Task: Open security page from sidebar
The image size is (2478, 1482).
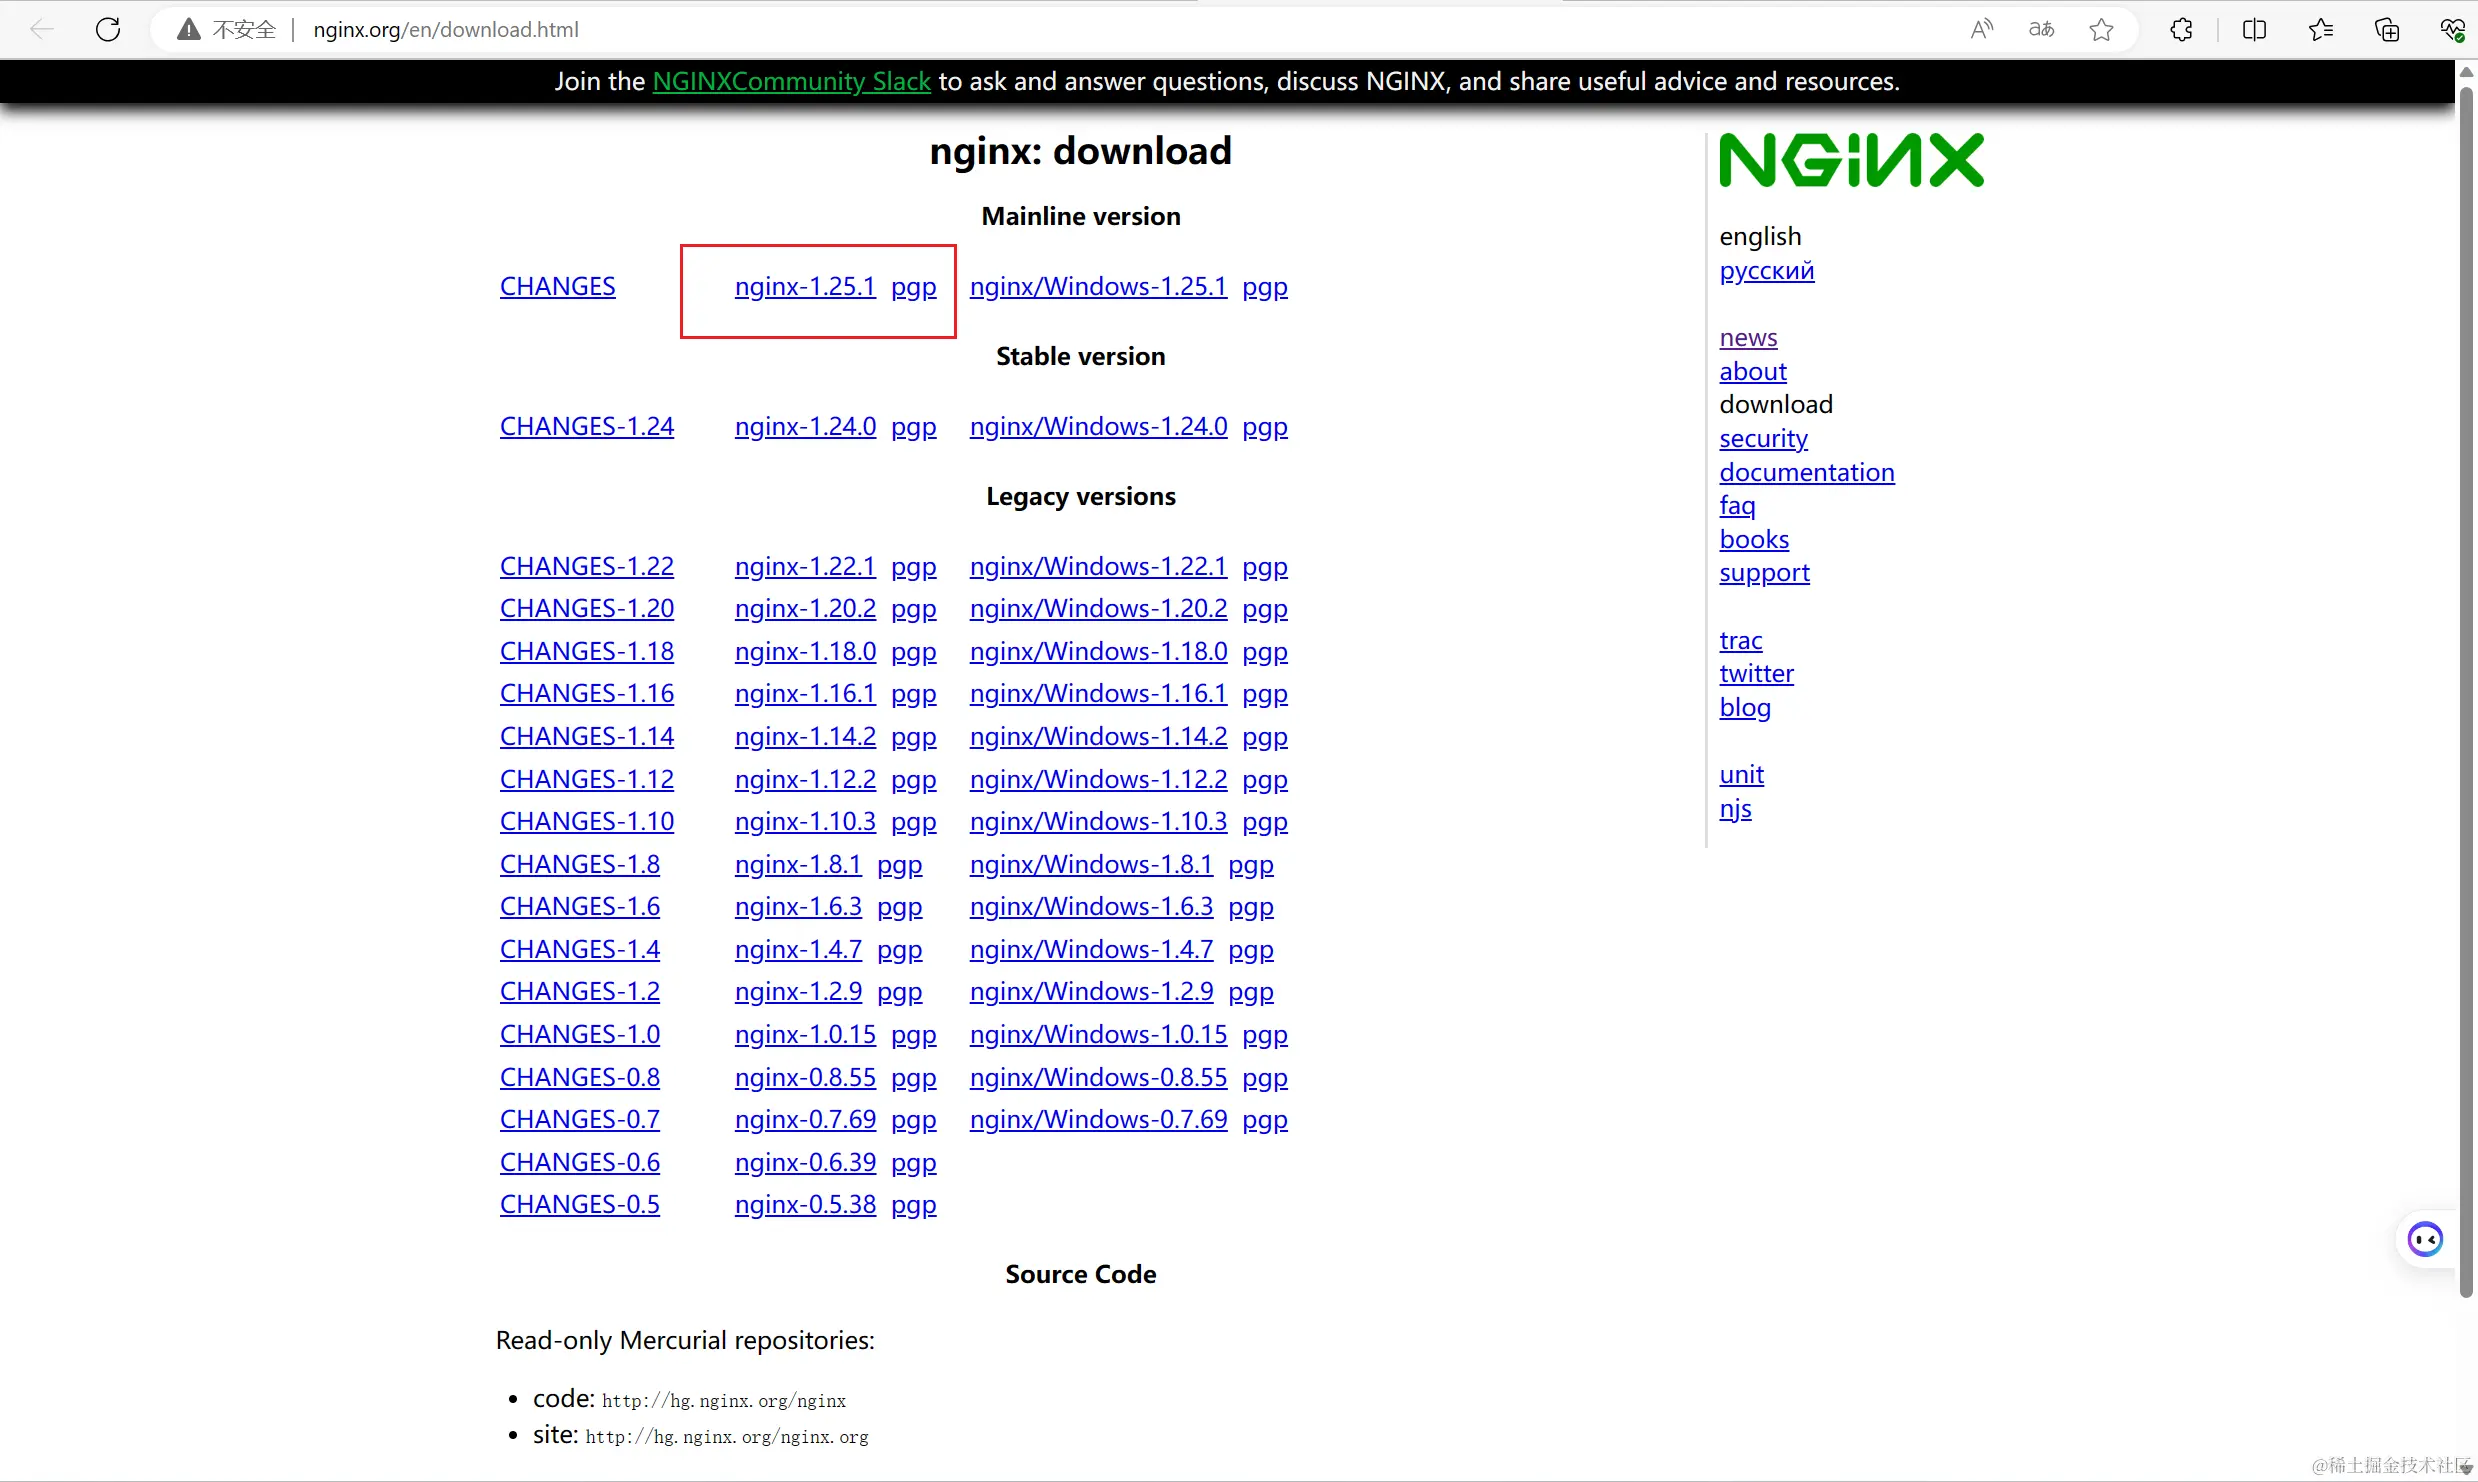Action: point(1763,438)
